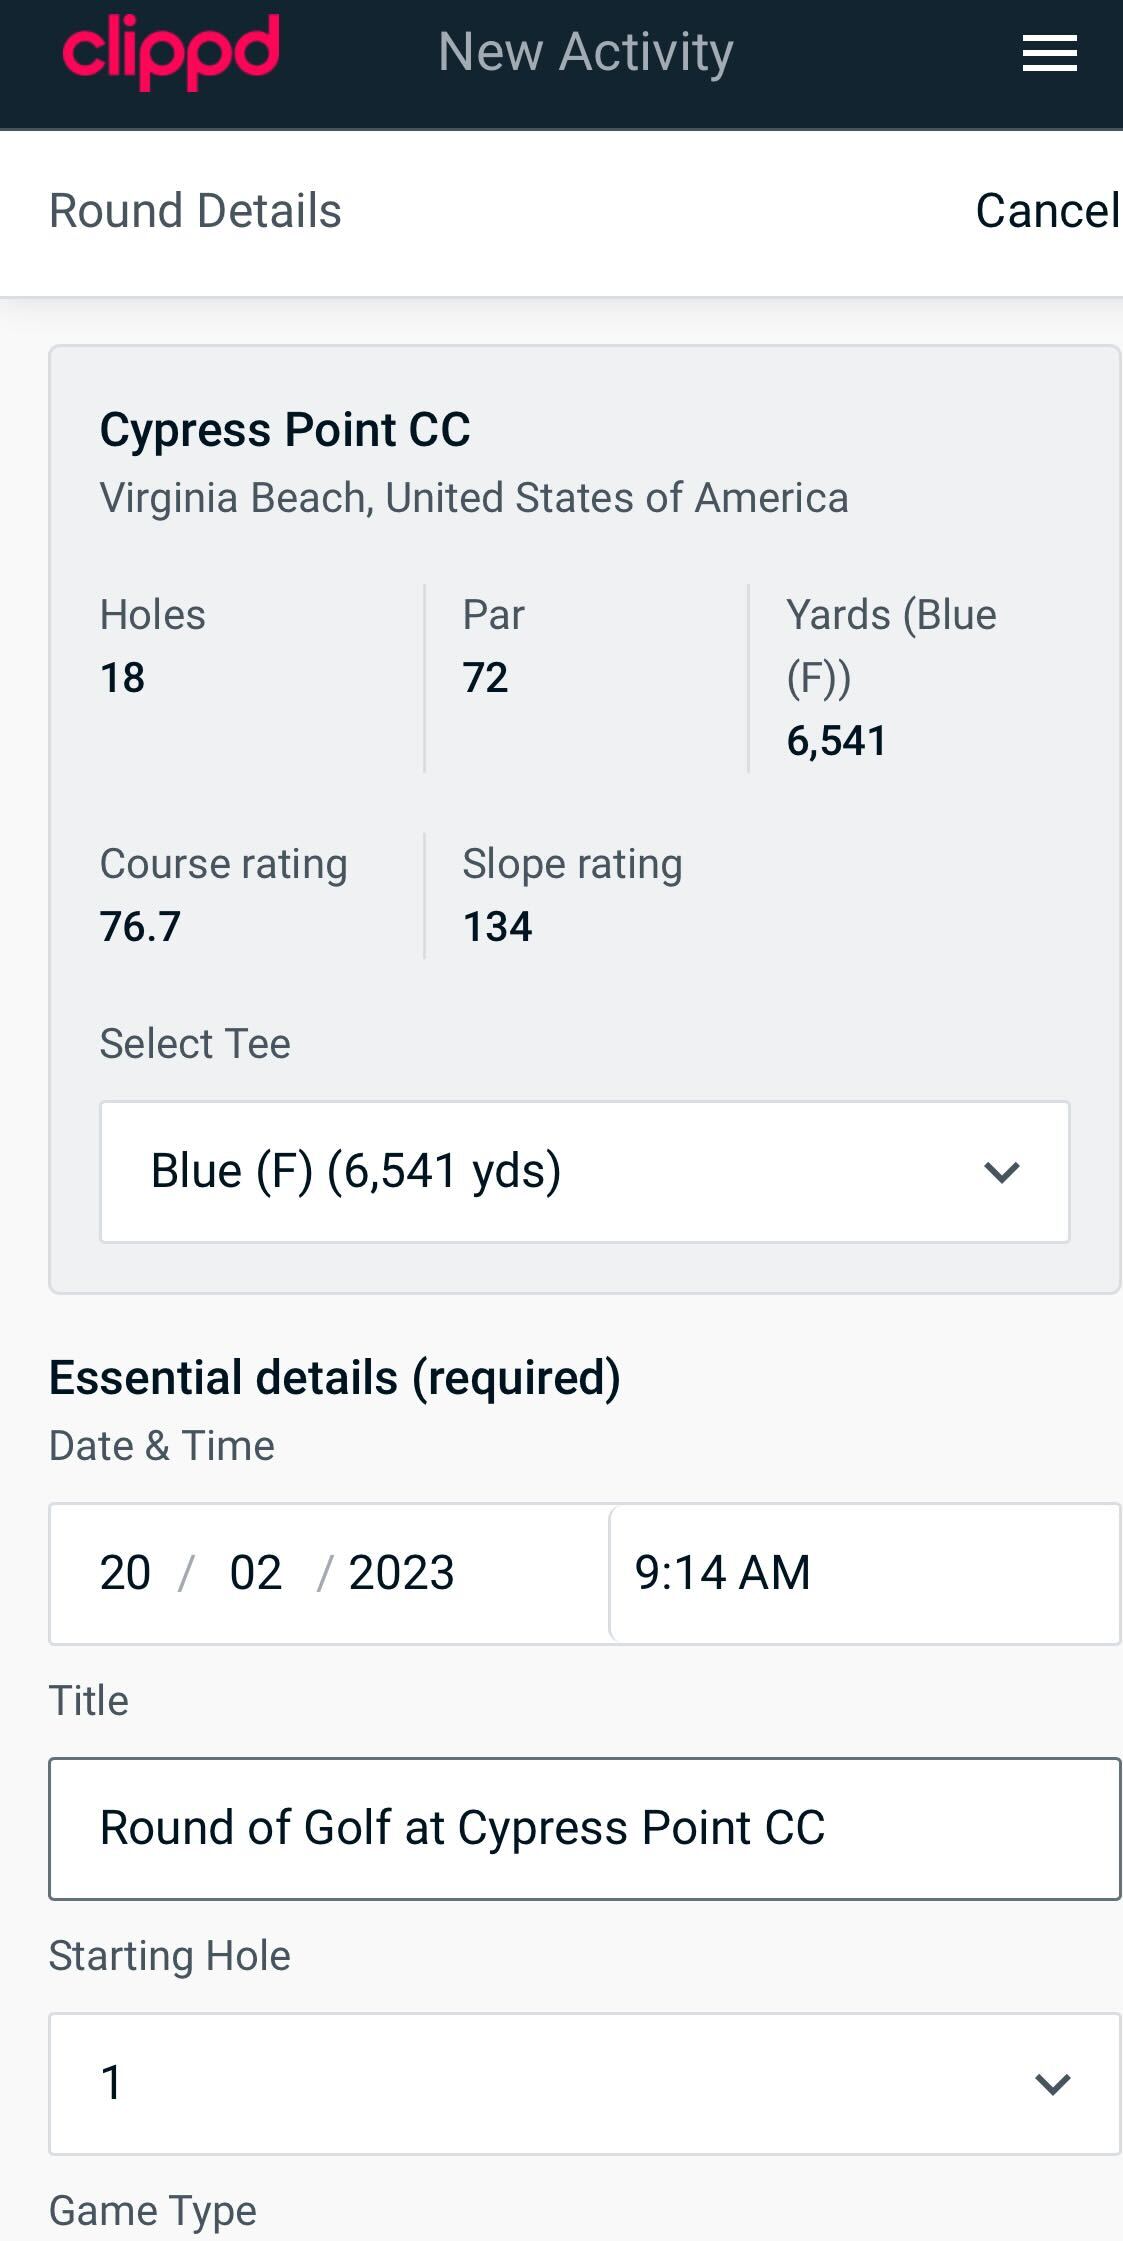This screenshot has width=1123, height=2241.
Task: Focus the round Title text field
Action: pyautogui.click(x=584, y=1829)
